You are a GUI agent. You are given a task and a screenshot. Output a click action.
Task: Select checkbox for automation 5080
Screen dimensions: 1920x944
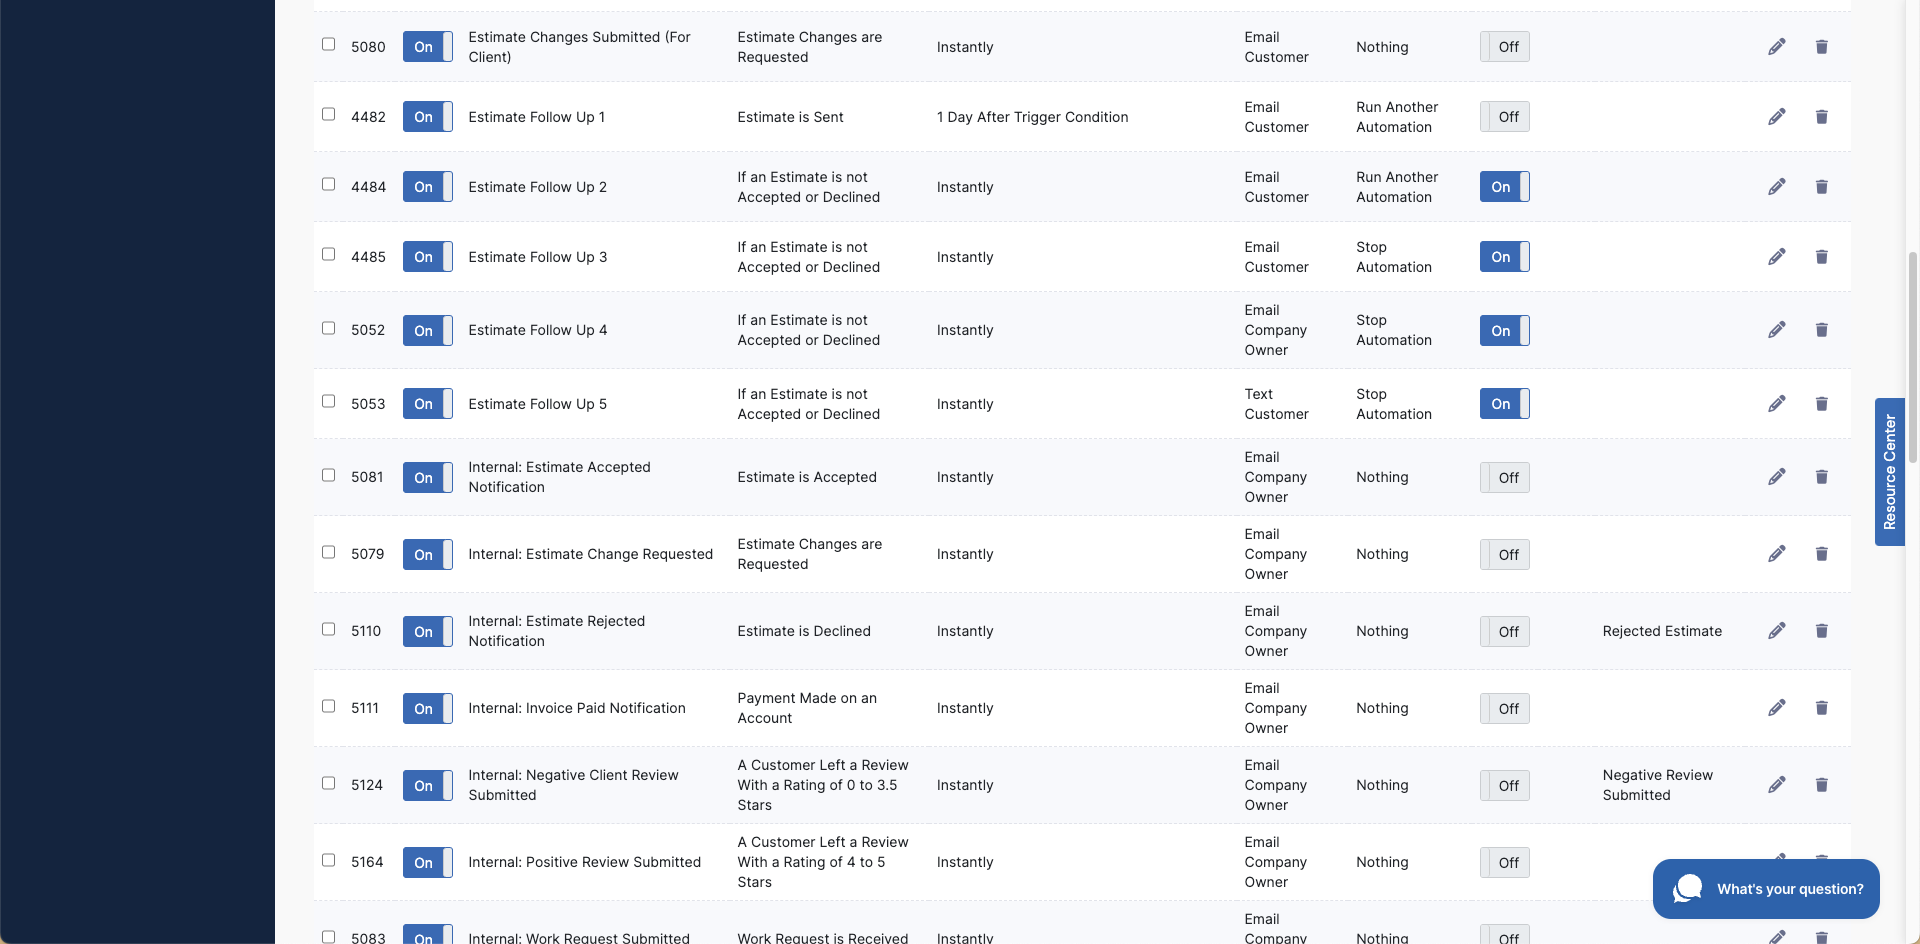click(328, 44)
